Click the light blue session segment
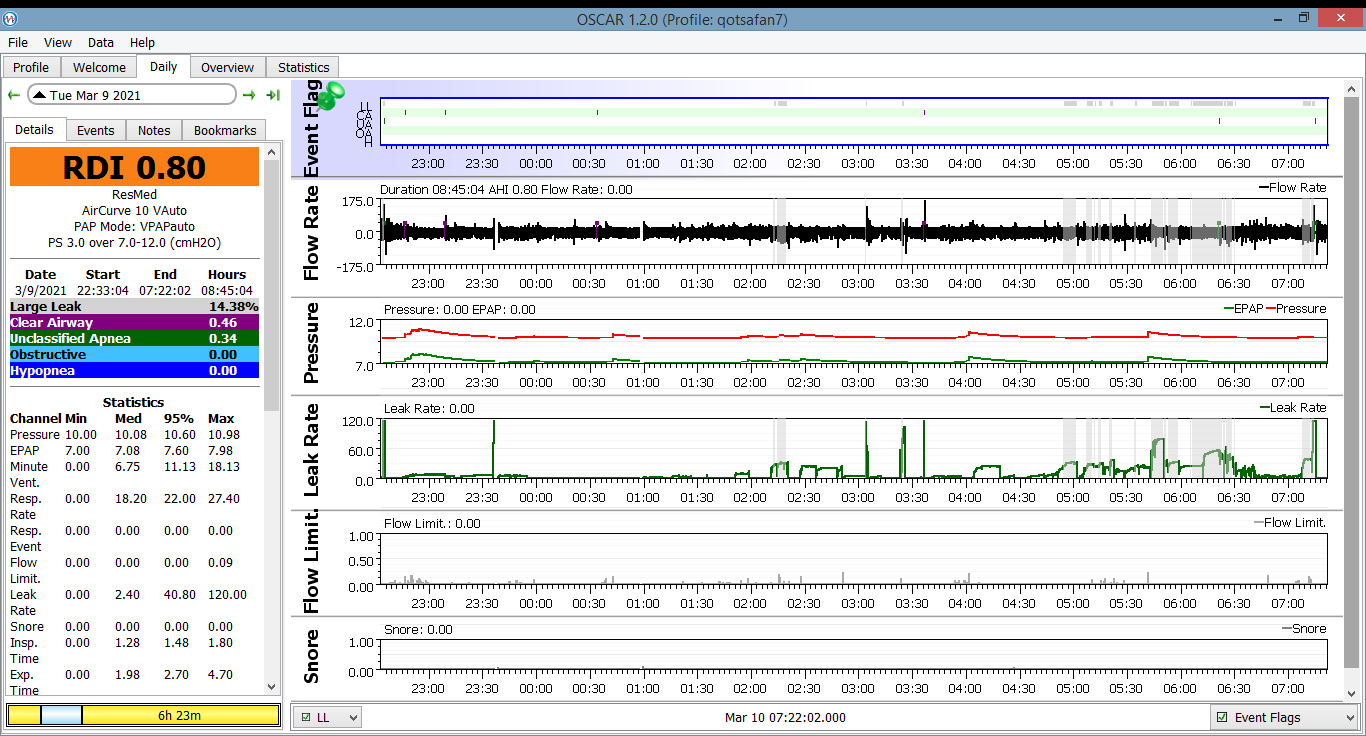1366x736 pixels. point(61,715)
